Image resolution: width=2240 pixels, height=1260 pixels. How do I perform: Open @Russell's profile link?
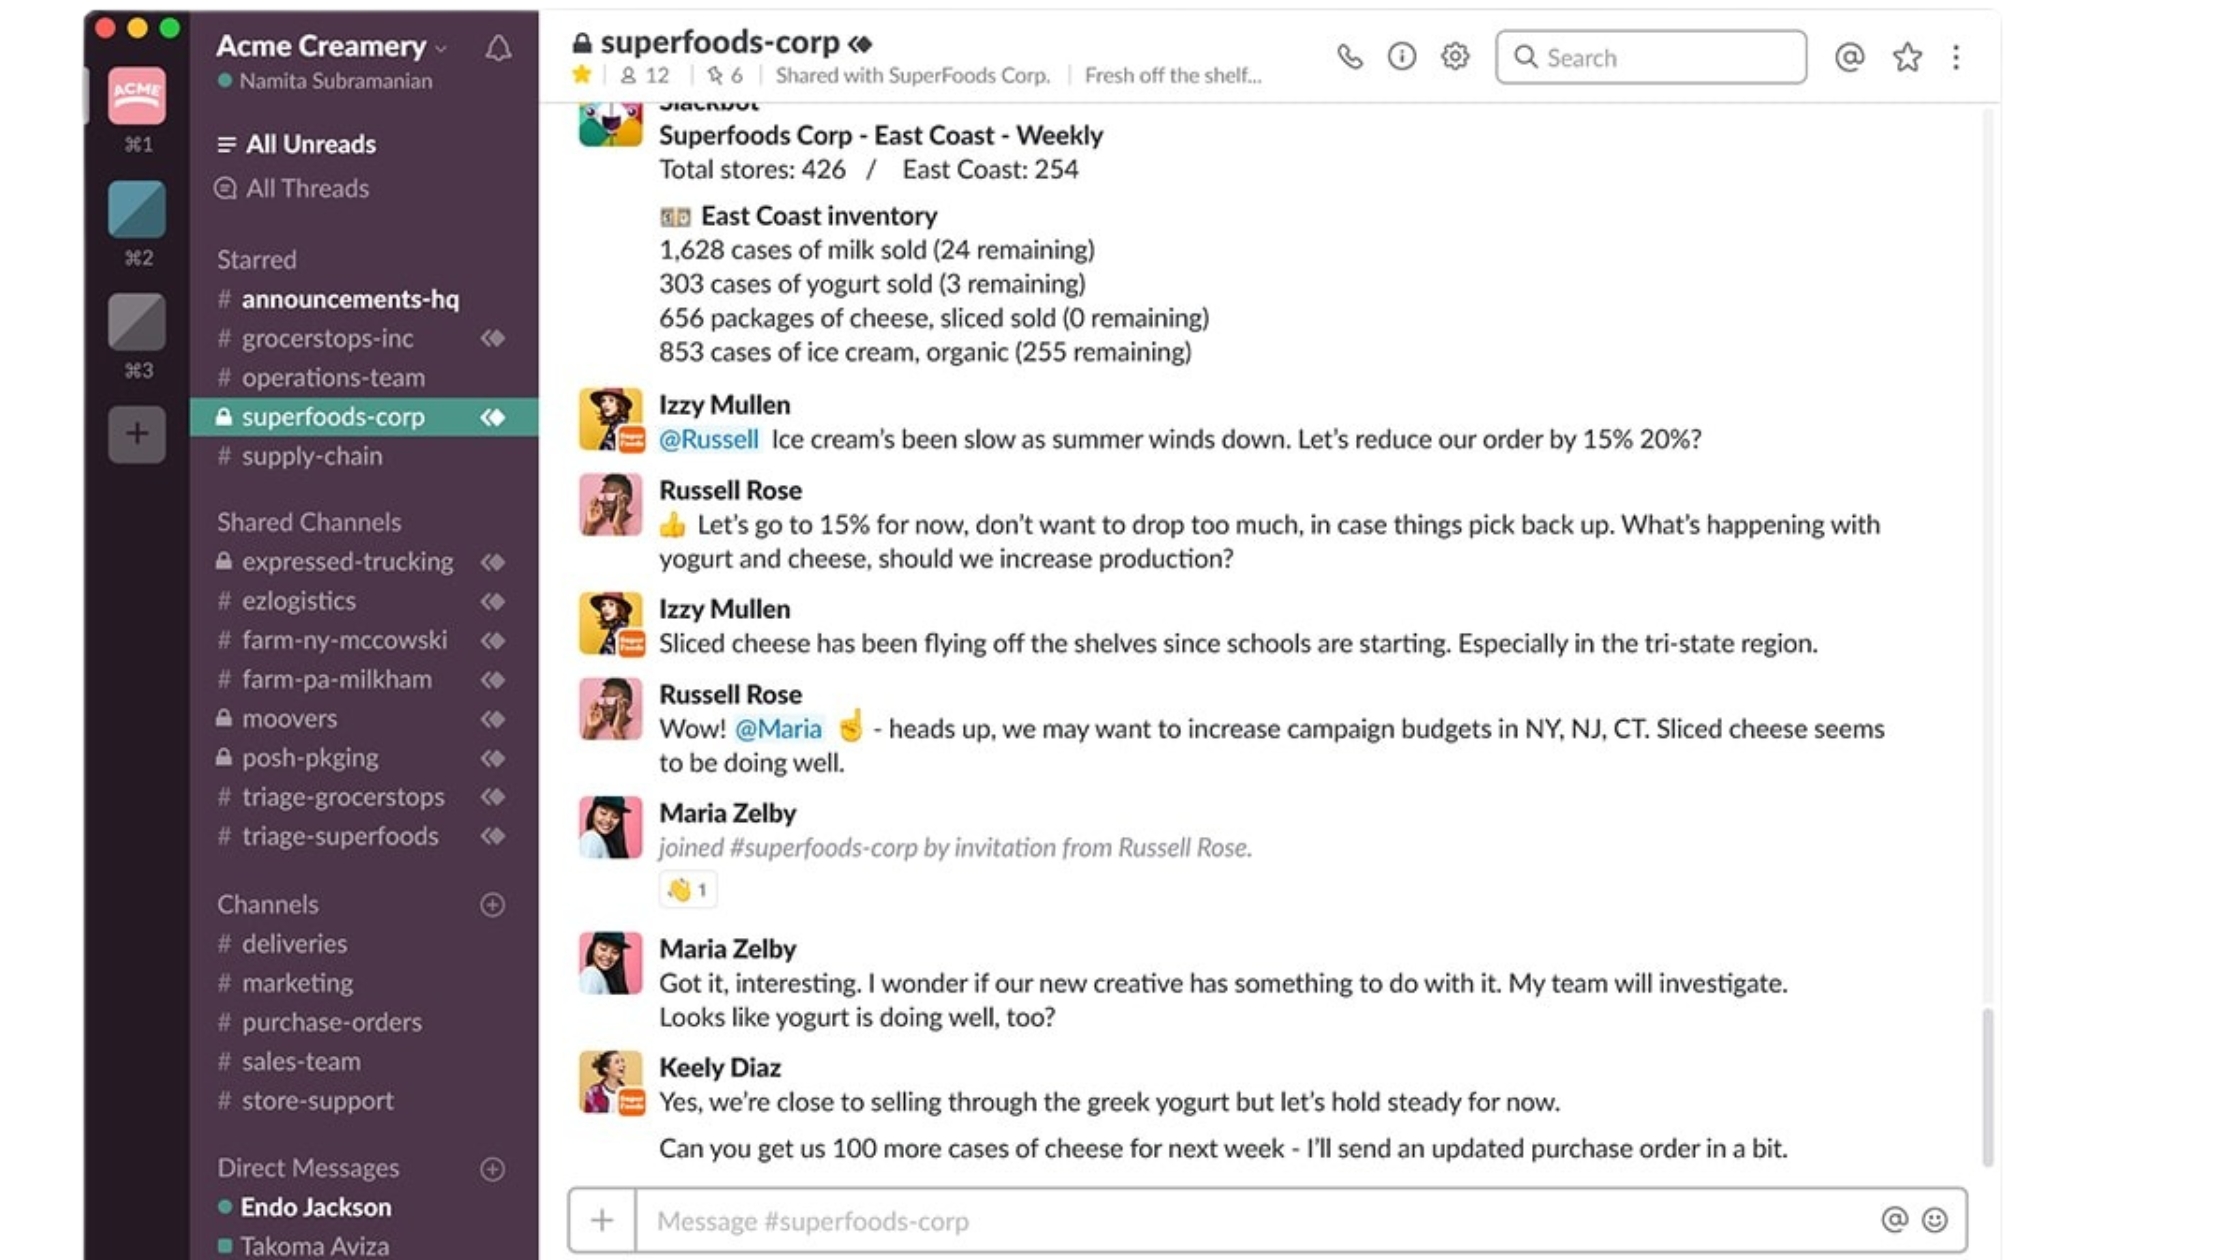pos(710,438)
